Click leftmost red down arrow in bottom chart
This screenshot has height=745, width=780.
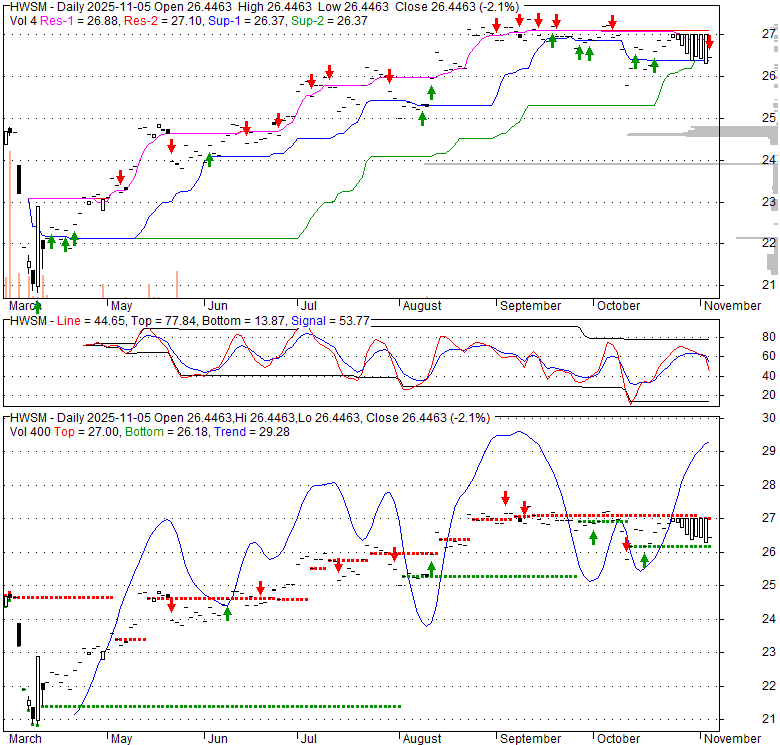point(171,603)
